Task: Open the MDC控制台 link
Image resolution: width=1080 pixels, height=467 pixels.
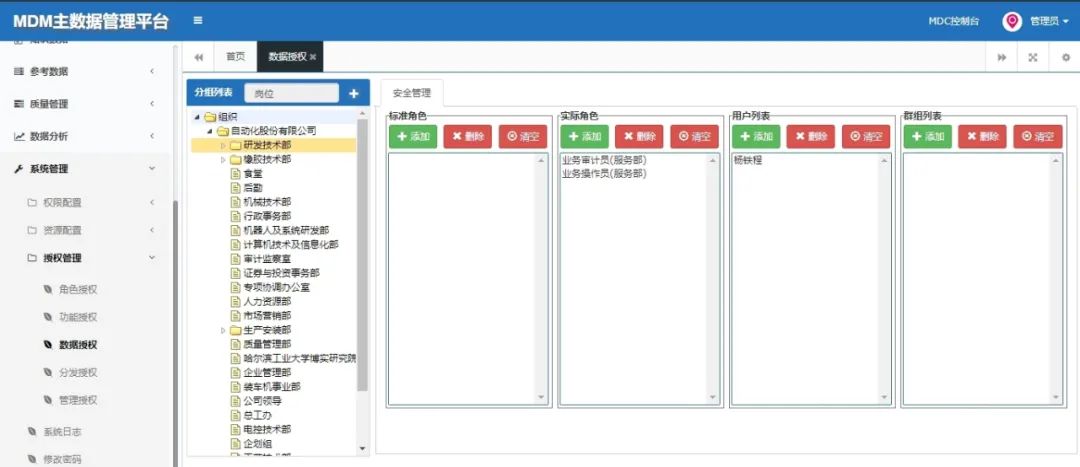Action: tap(953, 21)
